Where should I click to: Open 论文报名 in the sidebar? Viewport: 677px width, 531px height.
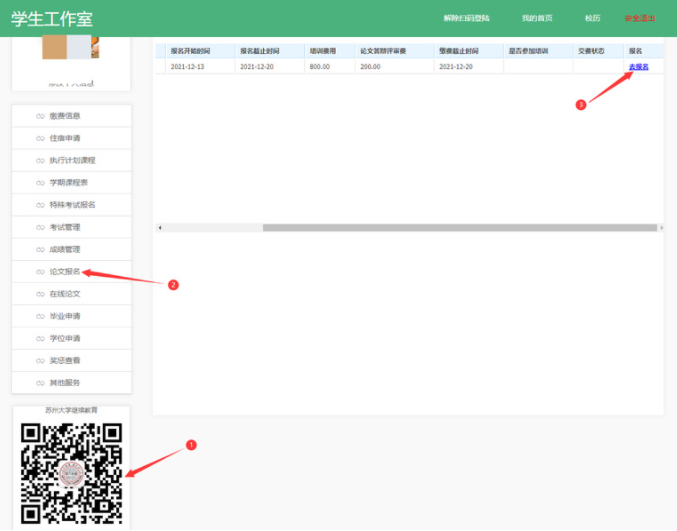(72, 272)
